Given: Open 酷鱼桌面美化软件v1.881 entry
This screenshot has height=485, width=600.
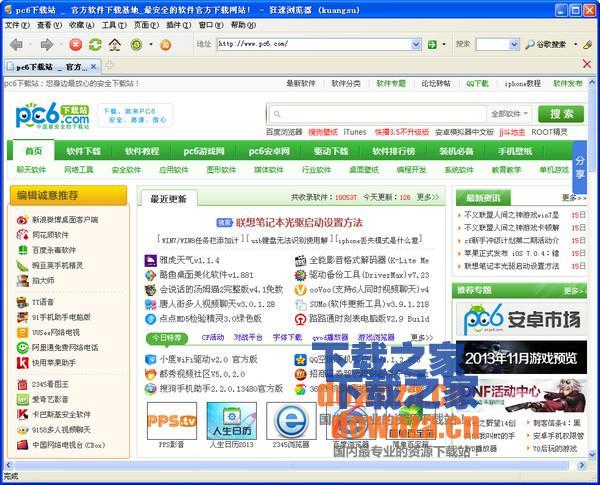Looking at the screenshot, I should [x=199, y=275].
